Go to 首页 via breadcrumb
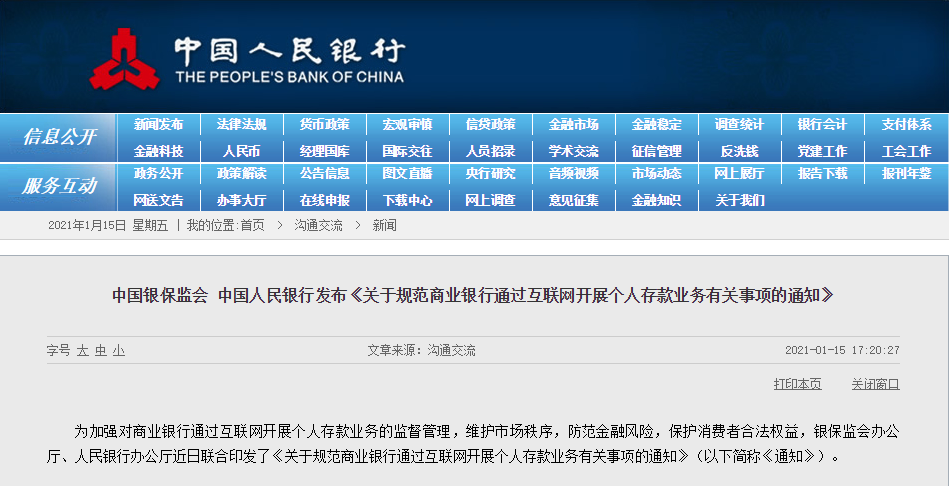 click(252, 226)
